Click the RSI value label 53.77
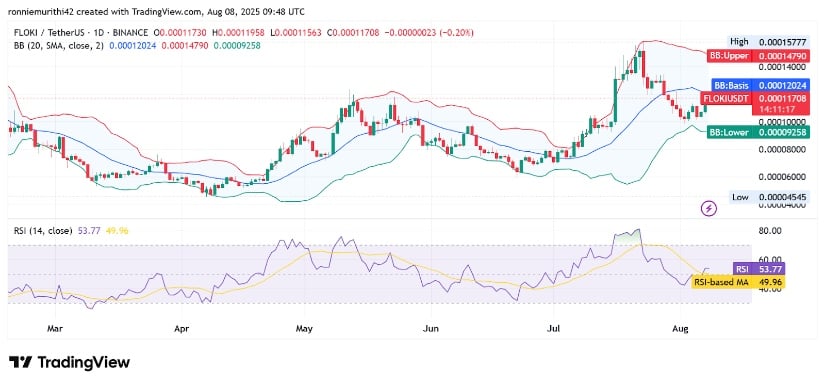This screenshot has width=825, height=385. 758,269
